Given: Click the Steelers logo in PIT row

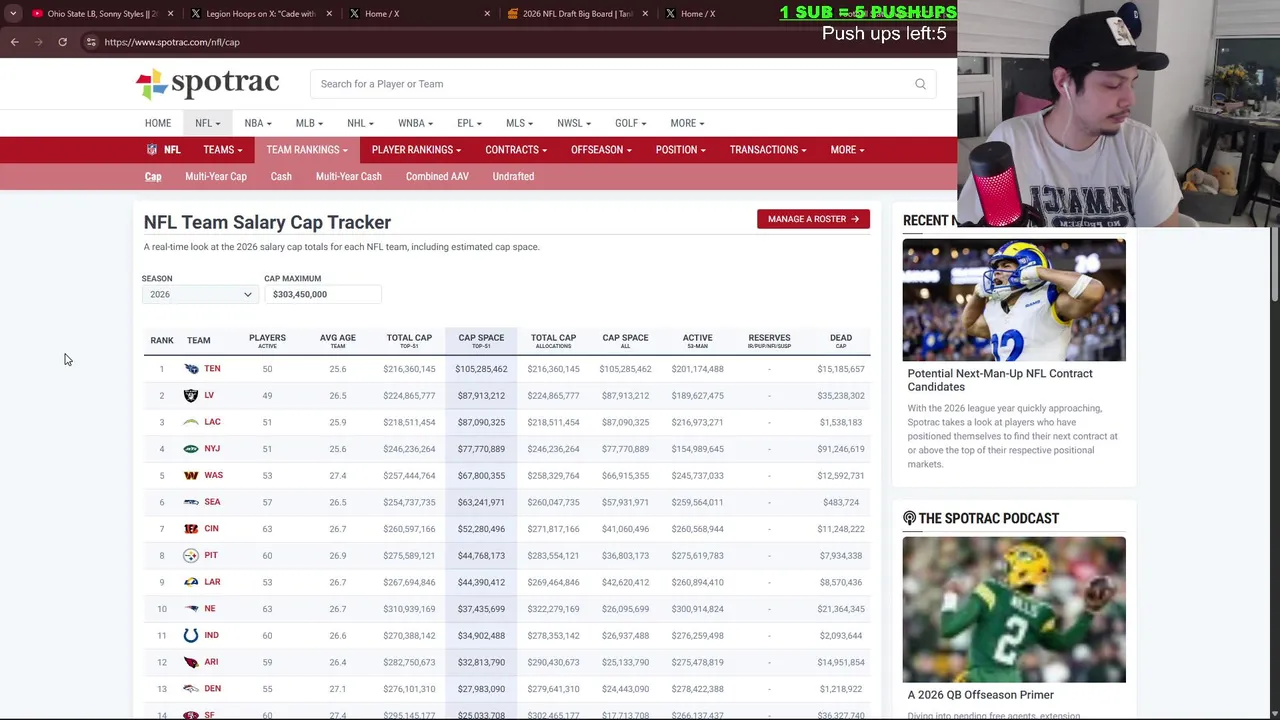Looking at the screenshot, I should (191, 555).
